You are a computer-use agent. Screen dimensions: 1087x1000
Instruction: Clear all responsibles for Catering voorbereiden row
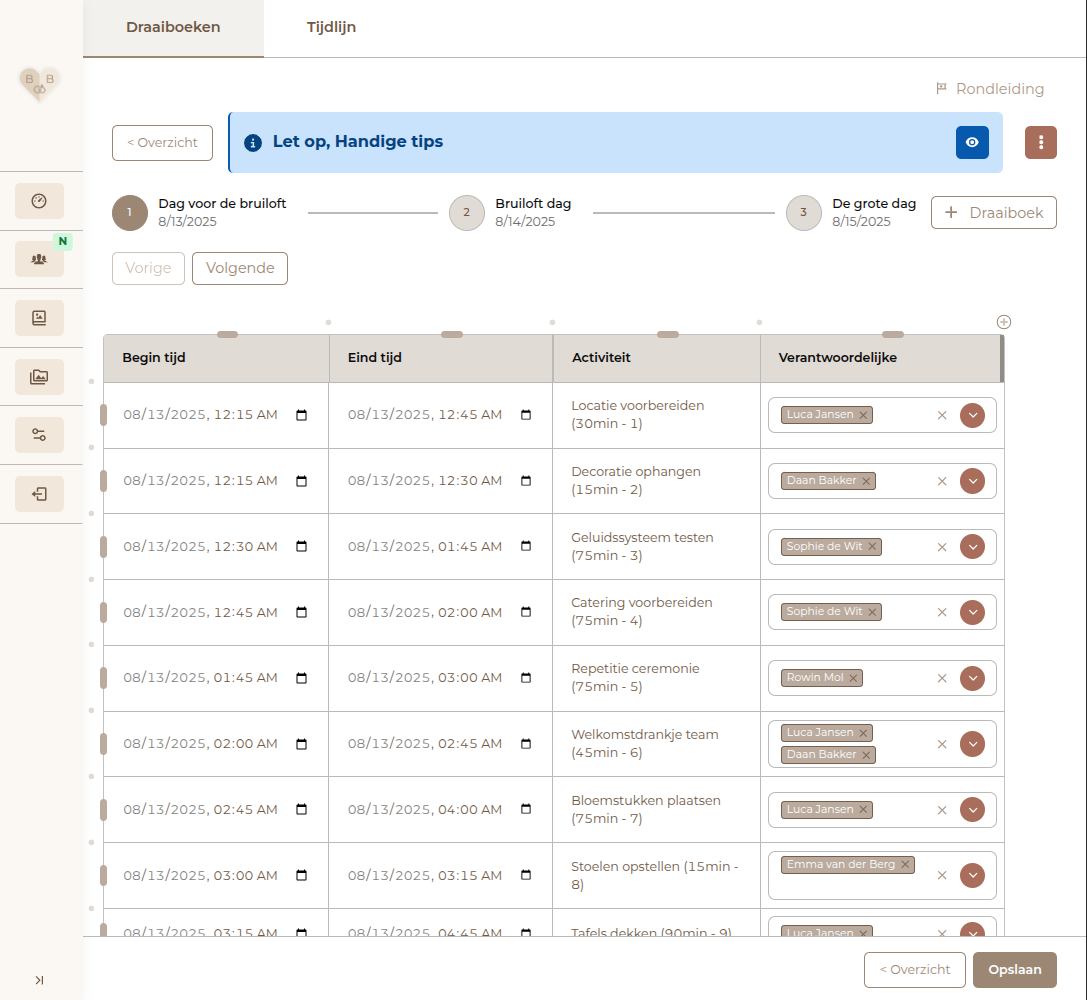tap(942, 613)
